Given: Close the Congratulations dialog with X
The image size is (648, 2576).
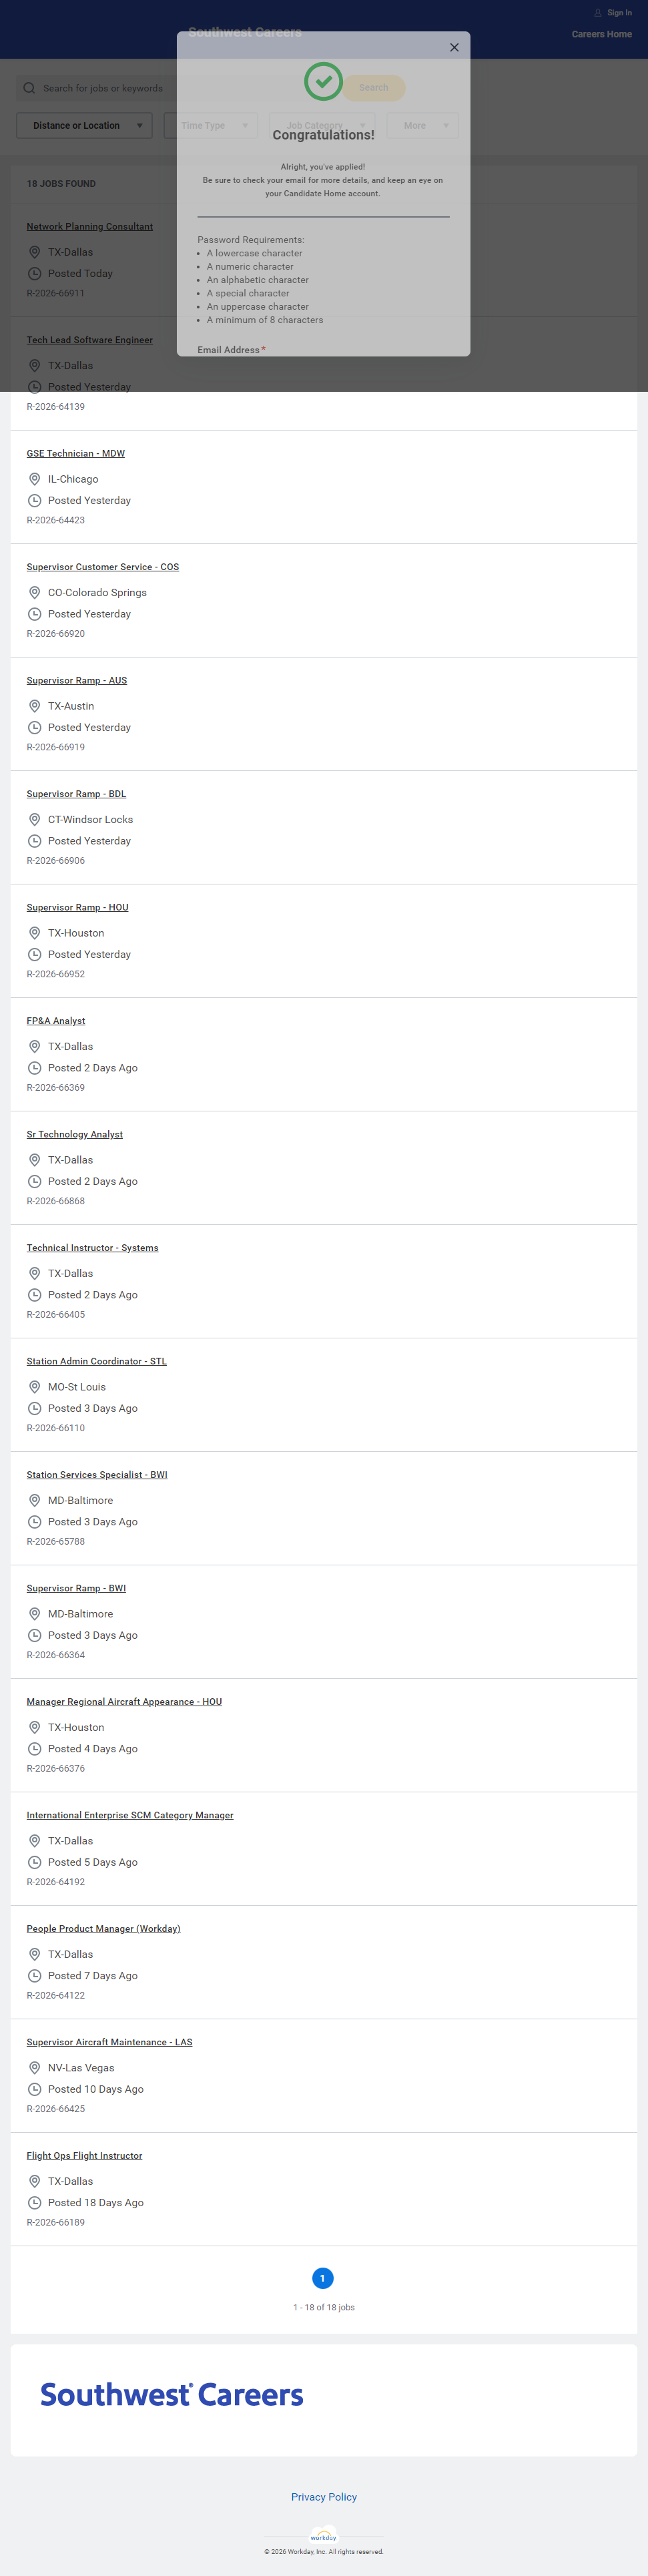Looking at the screenshot, I should pyautogui.click(x=454, y=47).
